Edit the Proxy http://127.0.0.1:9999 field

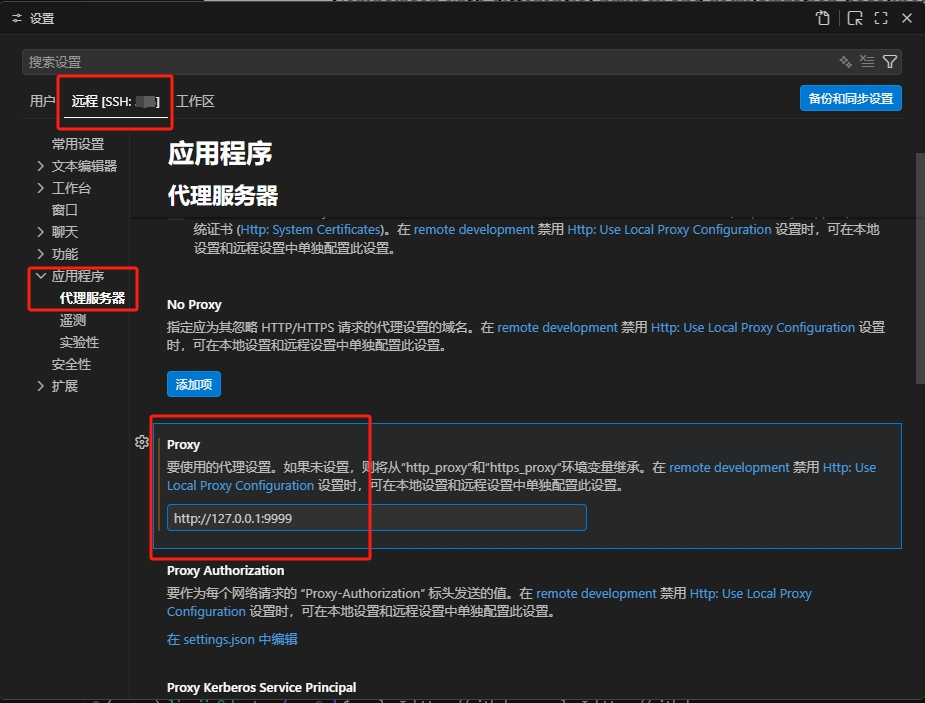376,518
